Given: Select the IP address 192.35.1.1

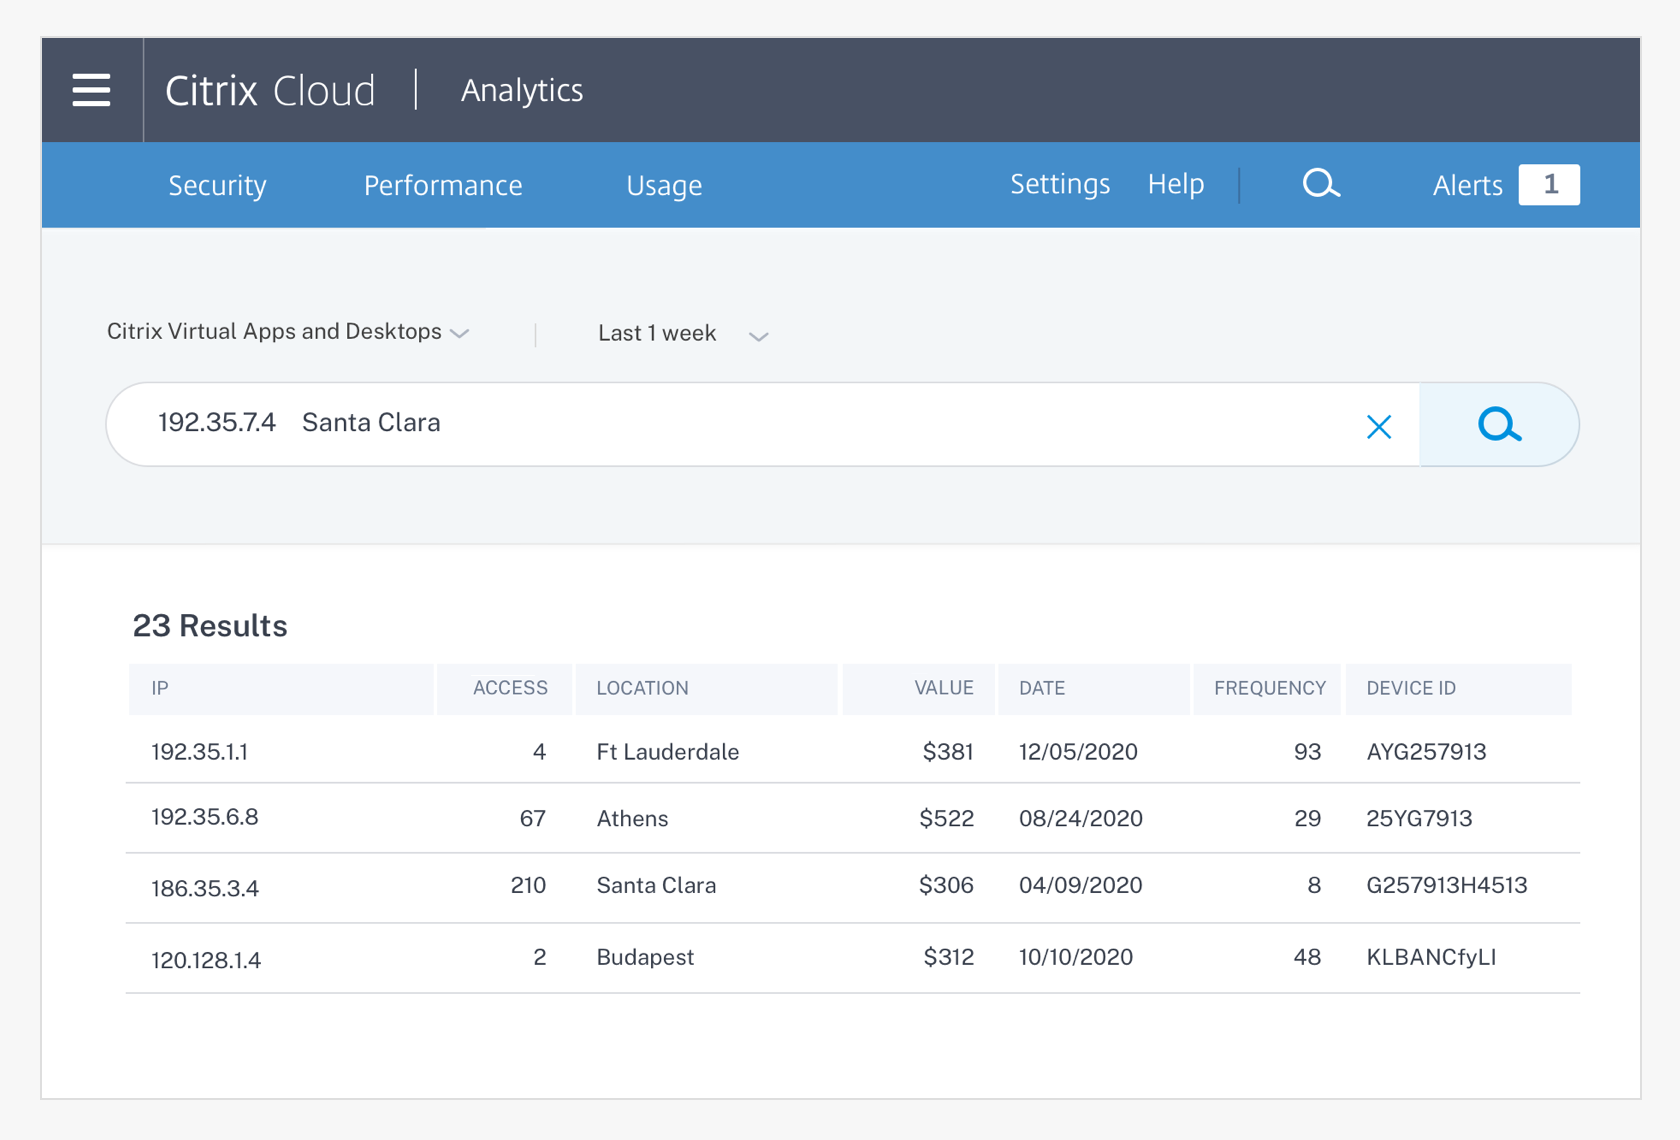Looking at the screenshot, I should tap(199, 752).
